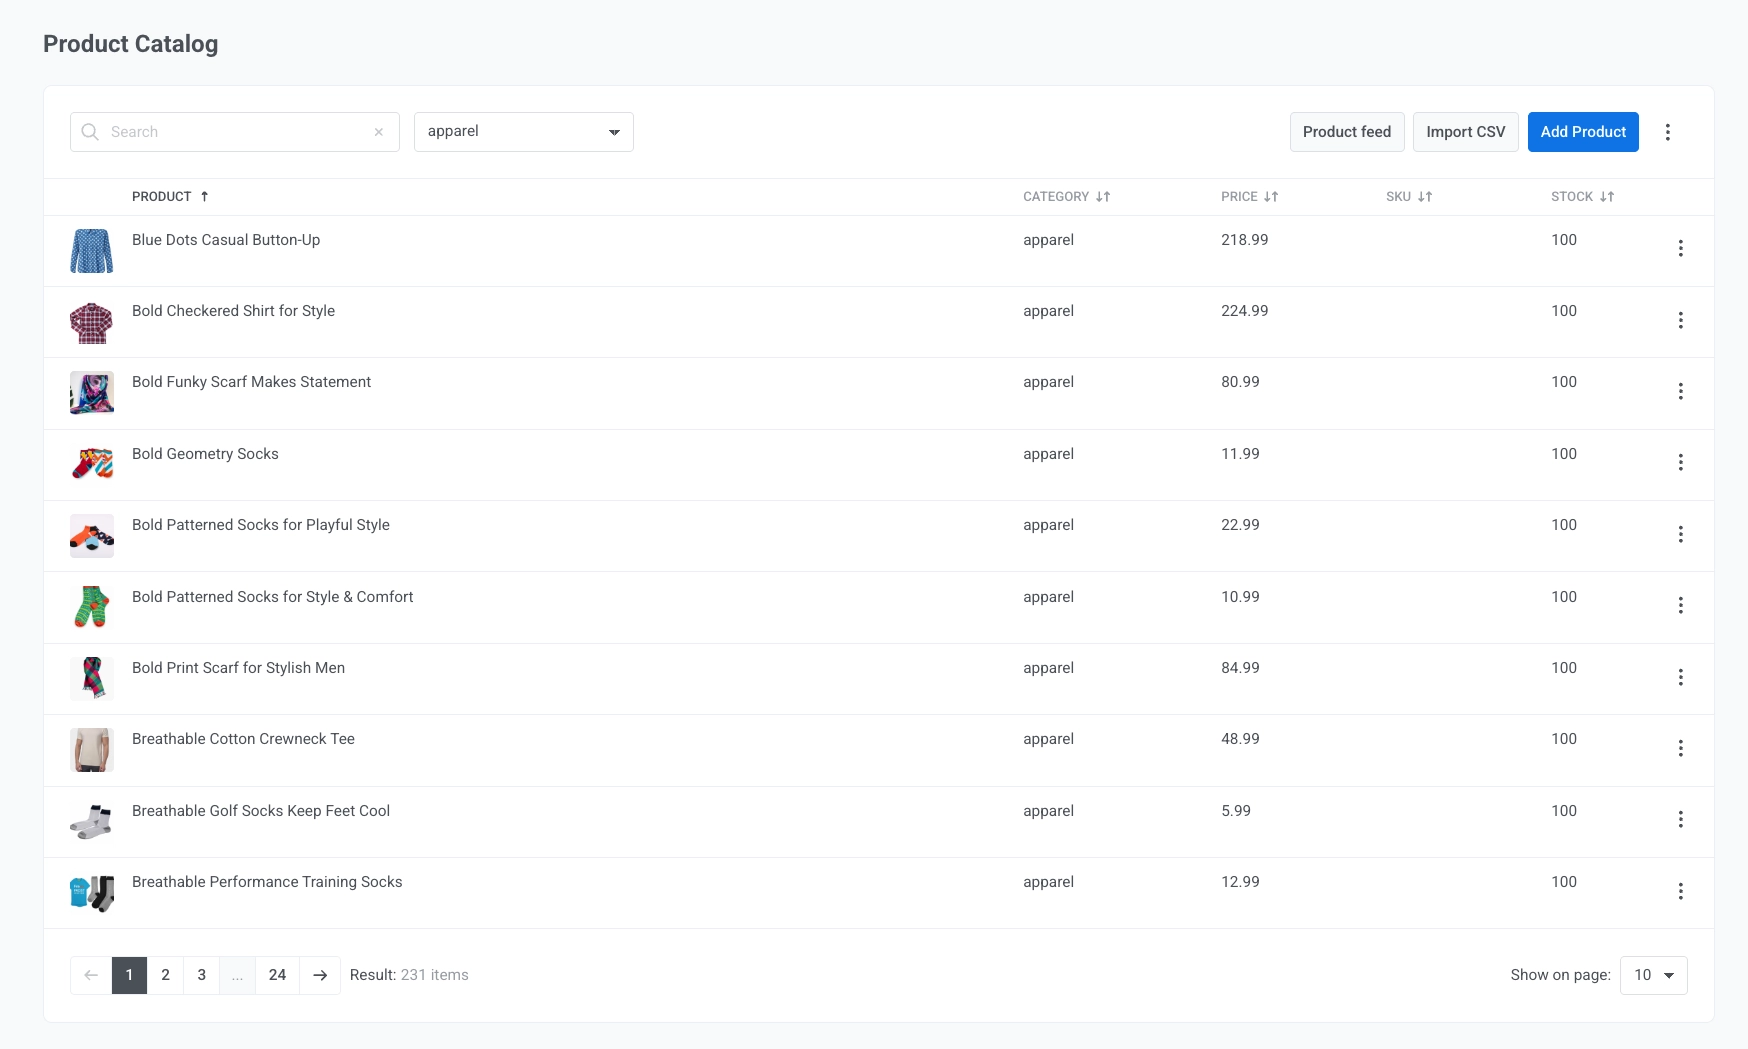Click the Result: 231 items text

click(409, 975)
